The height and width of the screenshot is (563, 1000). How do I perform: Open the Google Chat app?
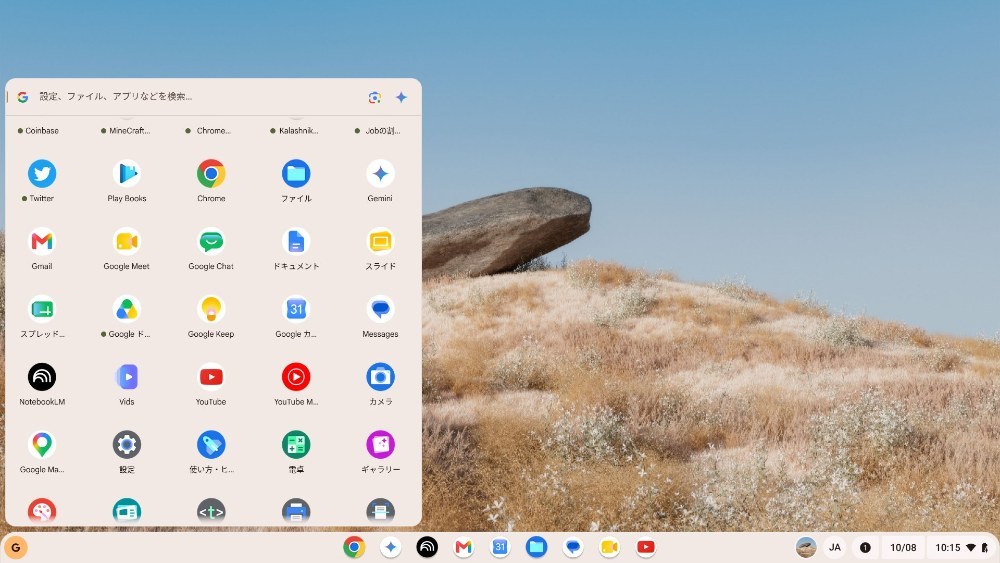211,241
